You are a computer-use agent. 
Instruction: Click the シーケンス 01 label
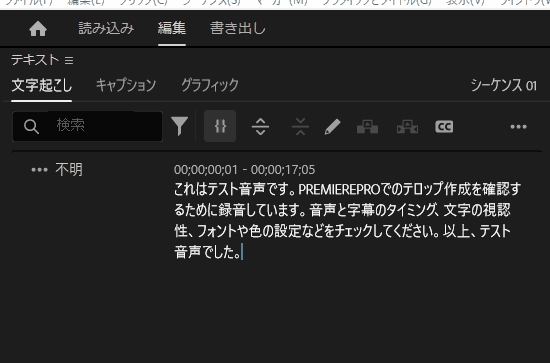tap(504, 85)
